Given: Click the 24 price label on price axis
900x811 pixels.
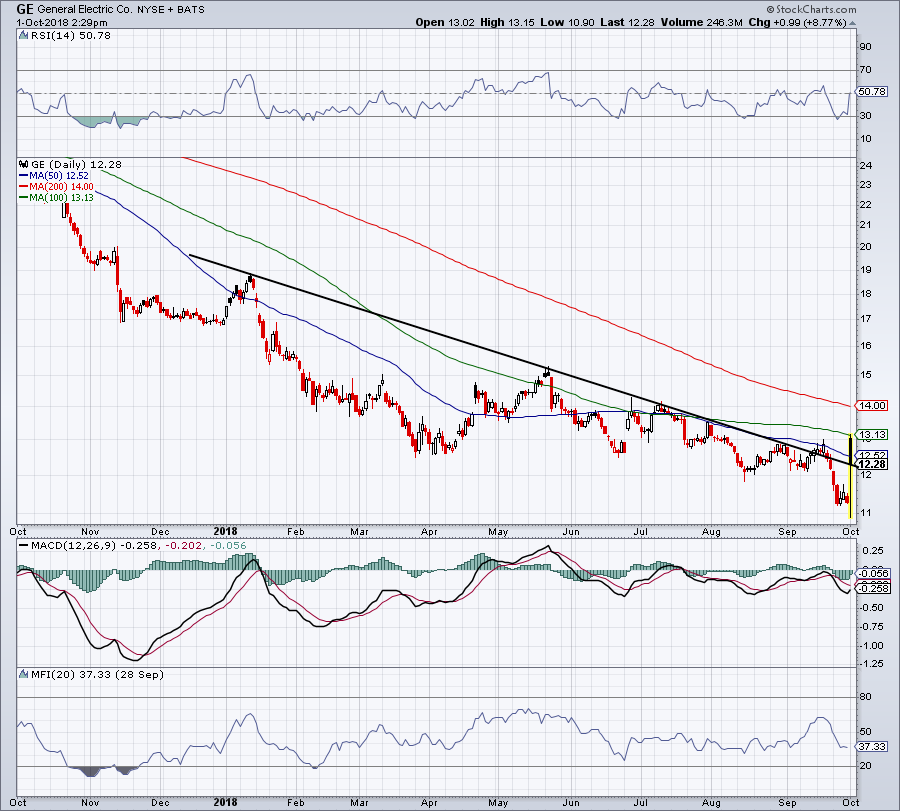Looking at the screenshot, I should pyautogui.click(x=866, y=165).
